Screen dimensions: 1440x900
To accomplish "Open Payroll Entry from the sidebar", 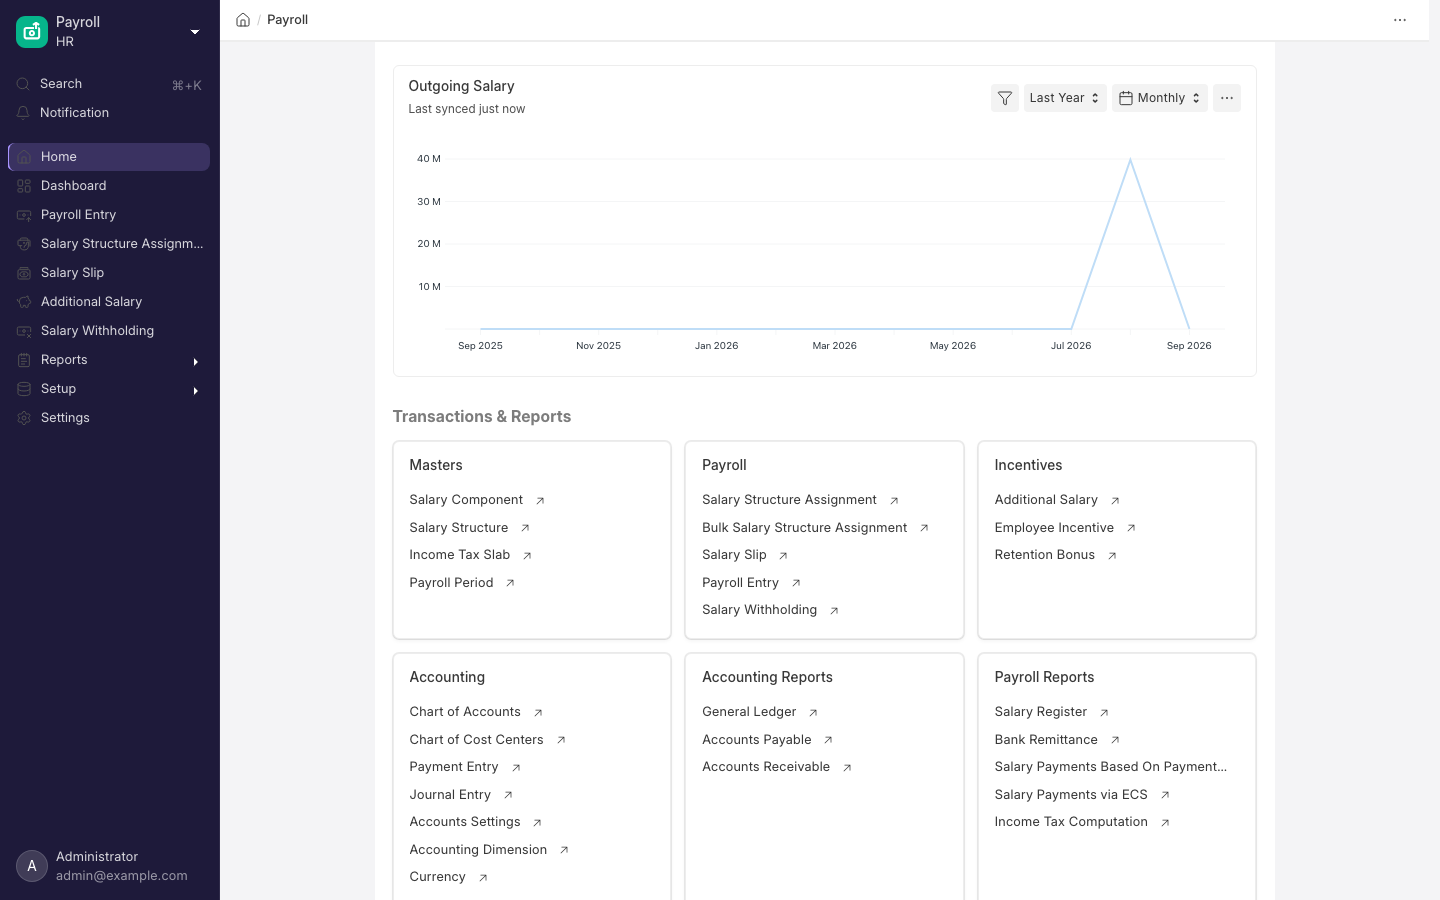I will pyautogui.click(x=109, y=215).
